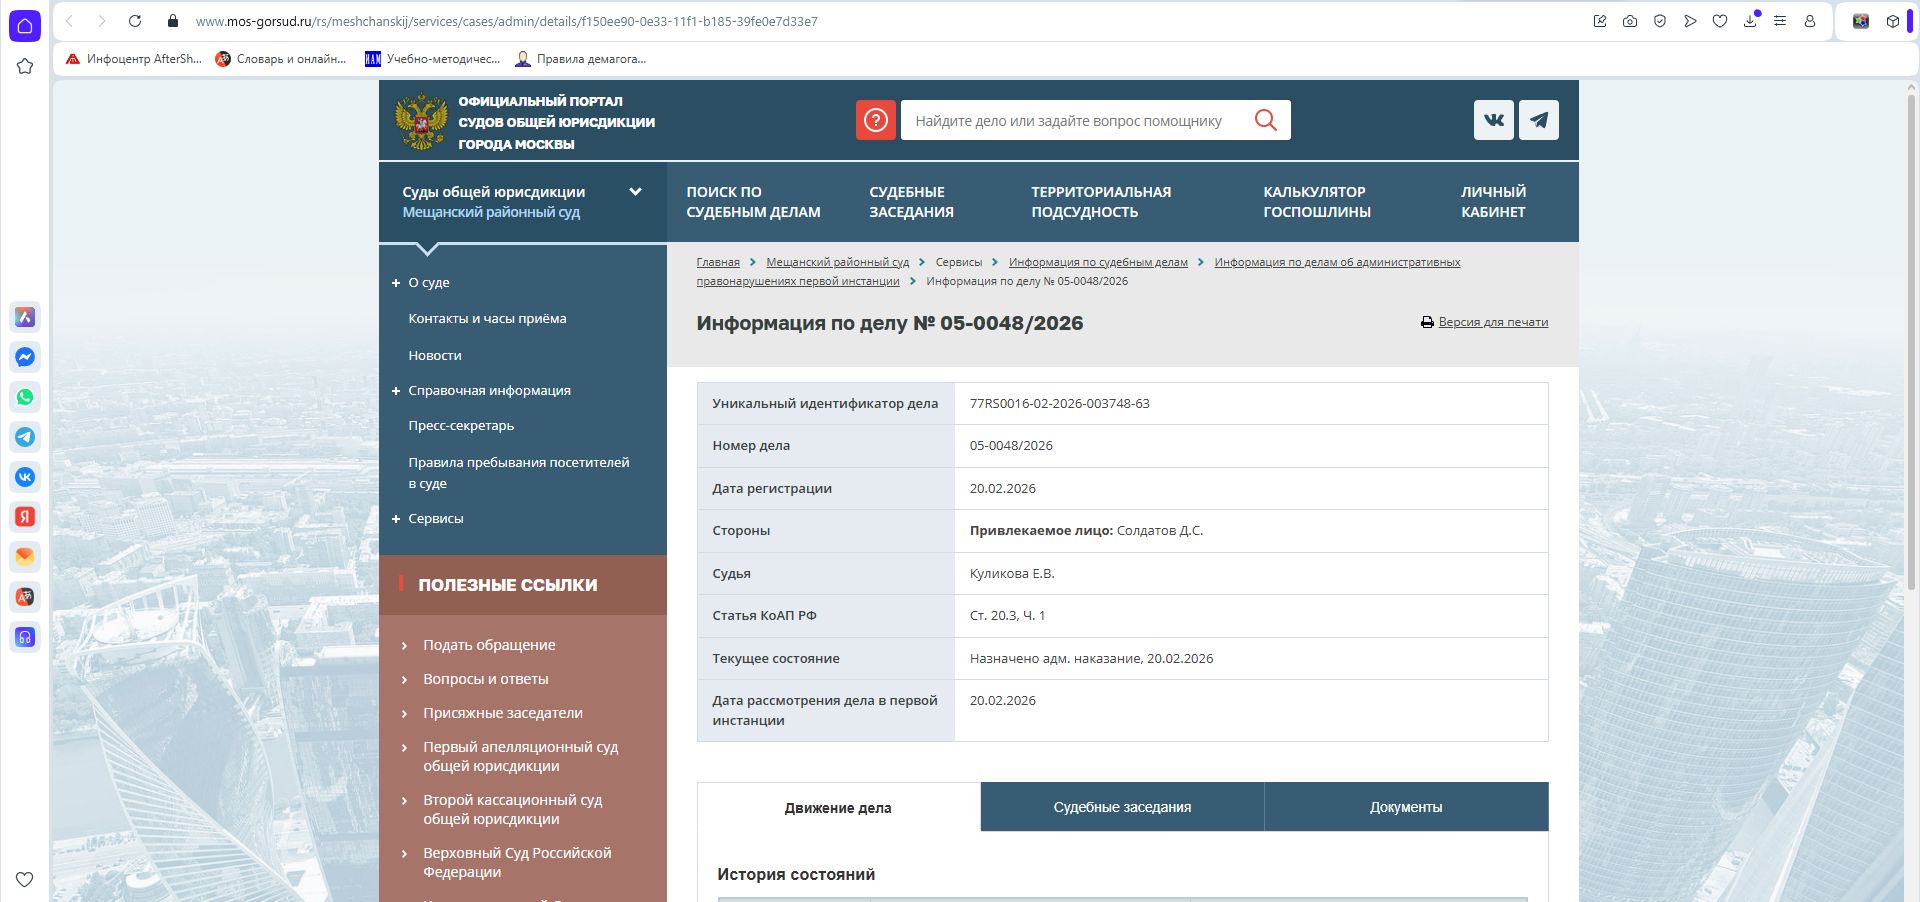Go to 'Мещанский районный суд' breadcrumb
The width and height of the screenshot is (1920, 902).
click(x=837, y=262)
